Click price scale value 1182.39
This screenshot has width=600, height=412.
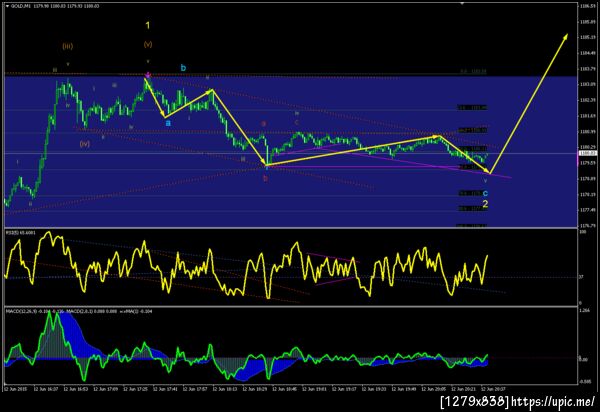(588, 100)
